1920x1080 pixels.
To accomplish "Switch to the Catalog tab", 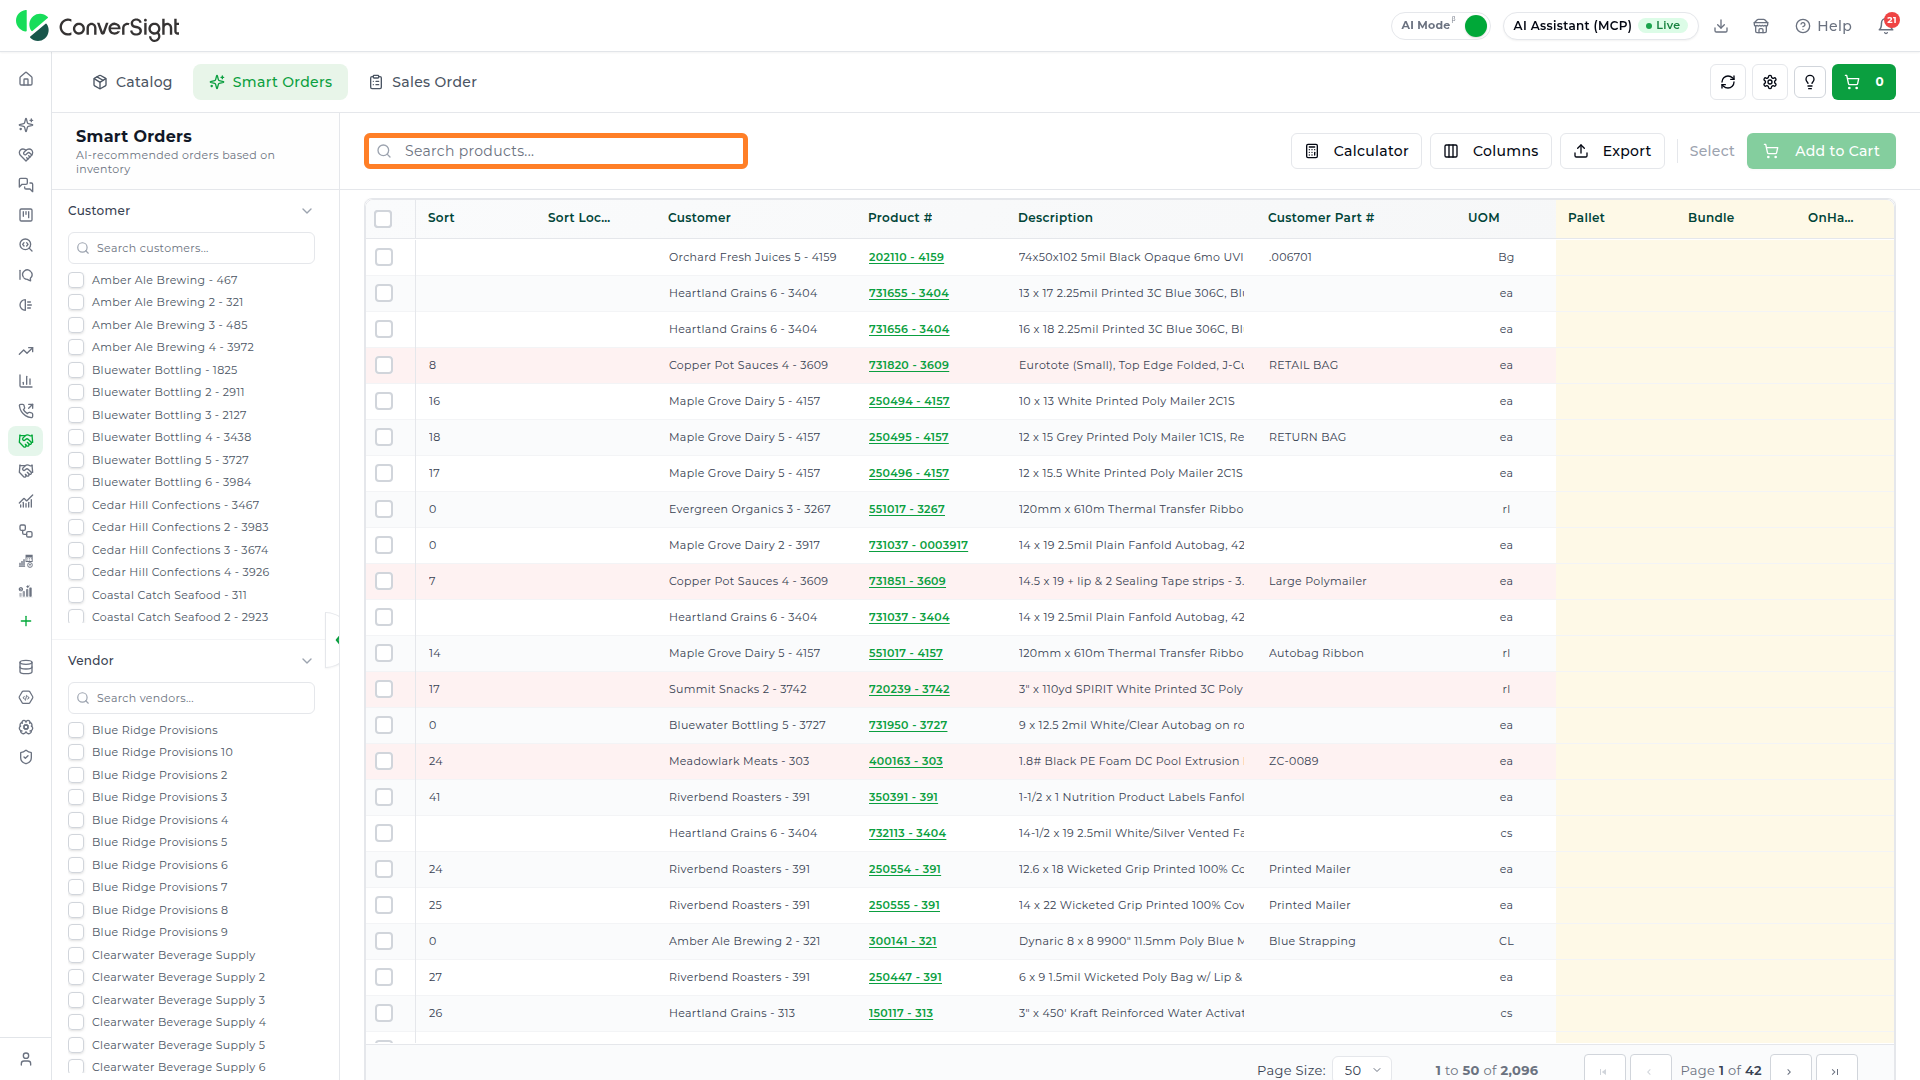I will 132,82.
